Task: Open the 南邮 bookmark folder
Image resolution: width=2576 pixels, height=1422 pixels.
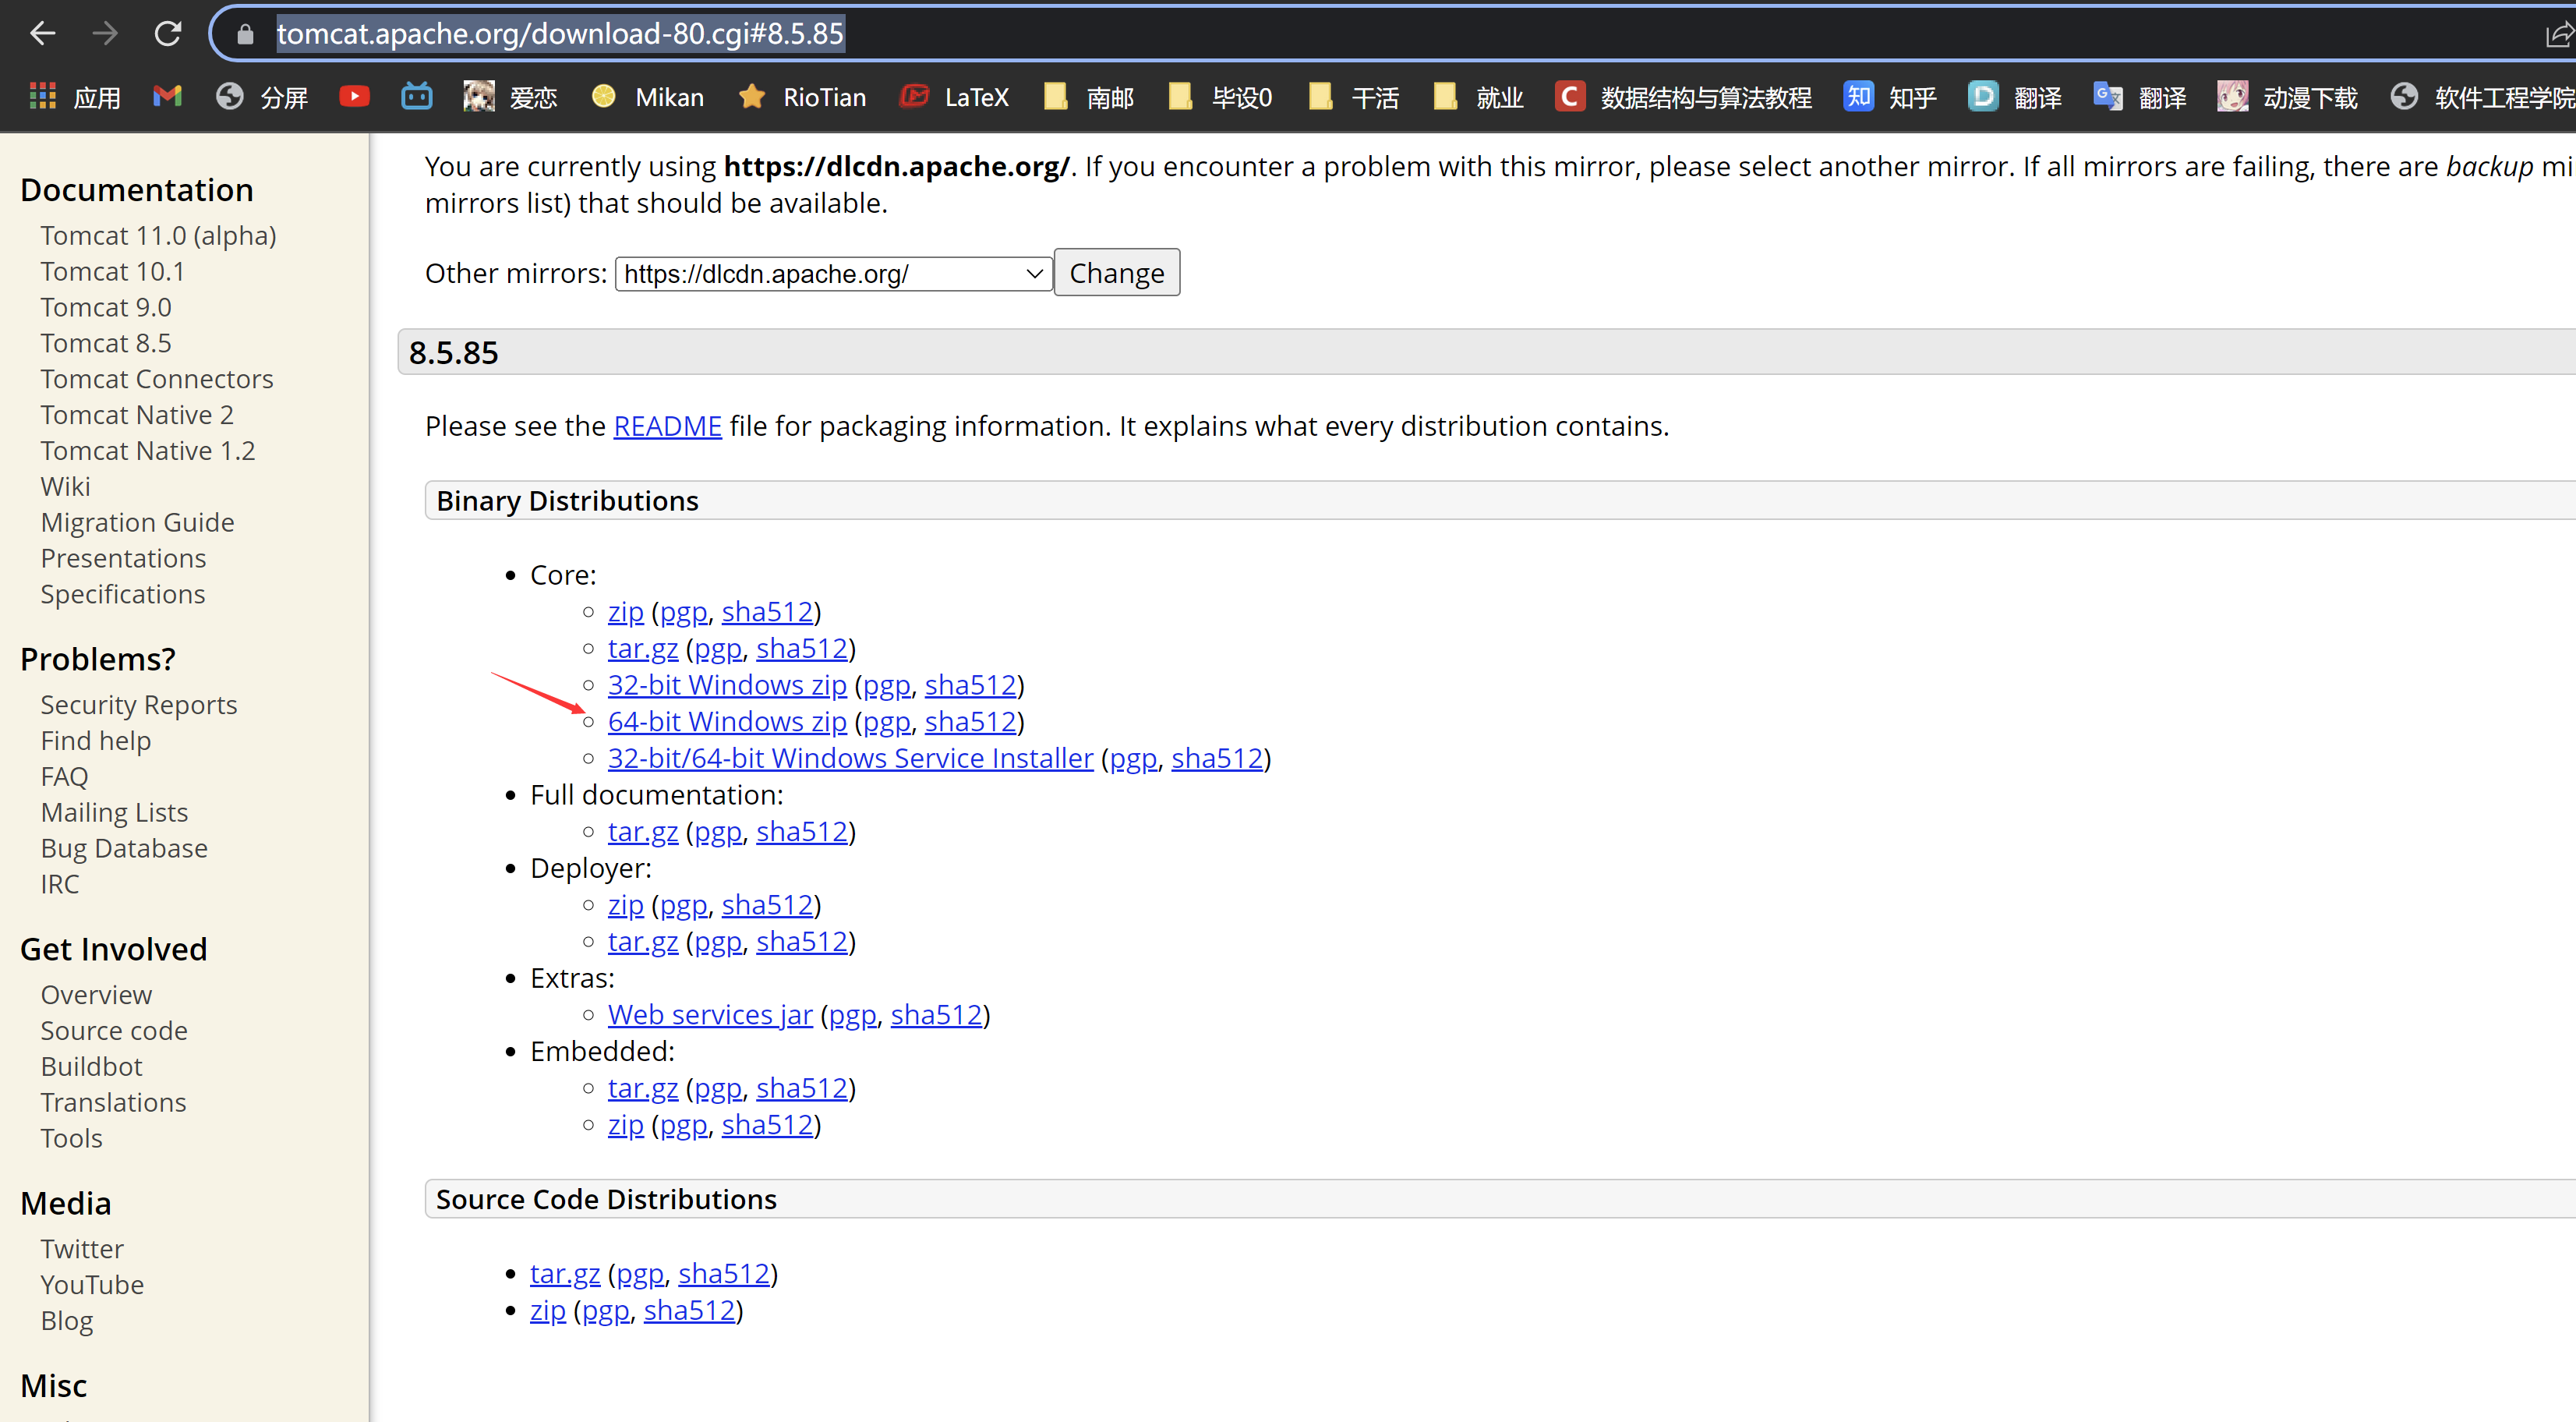Action: pyautogui.click(x=1088, y=97)
